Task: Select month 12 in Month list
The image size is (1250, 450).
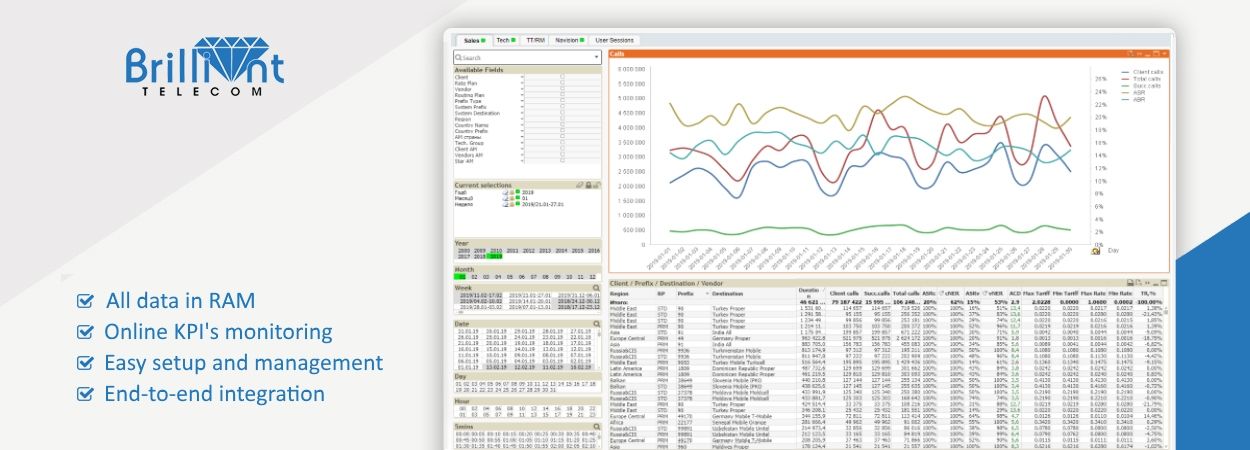Action: (x=592, y=277)
